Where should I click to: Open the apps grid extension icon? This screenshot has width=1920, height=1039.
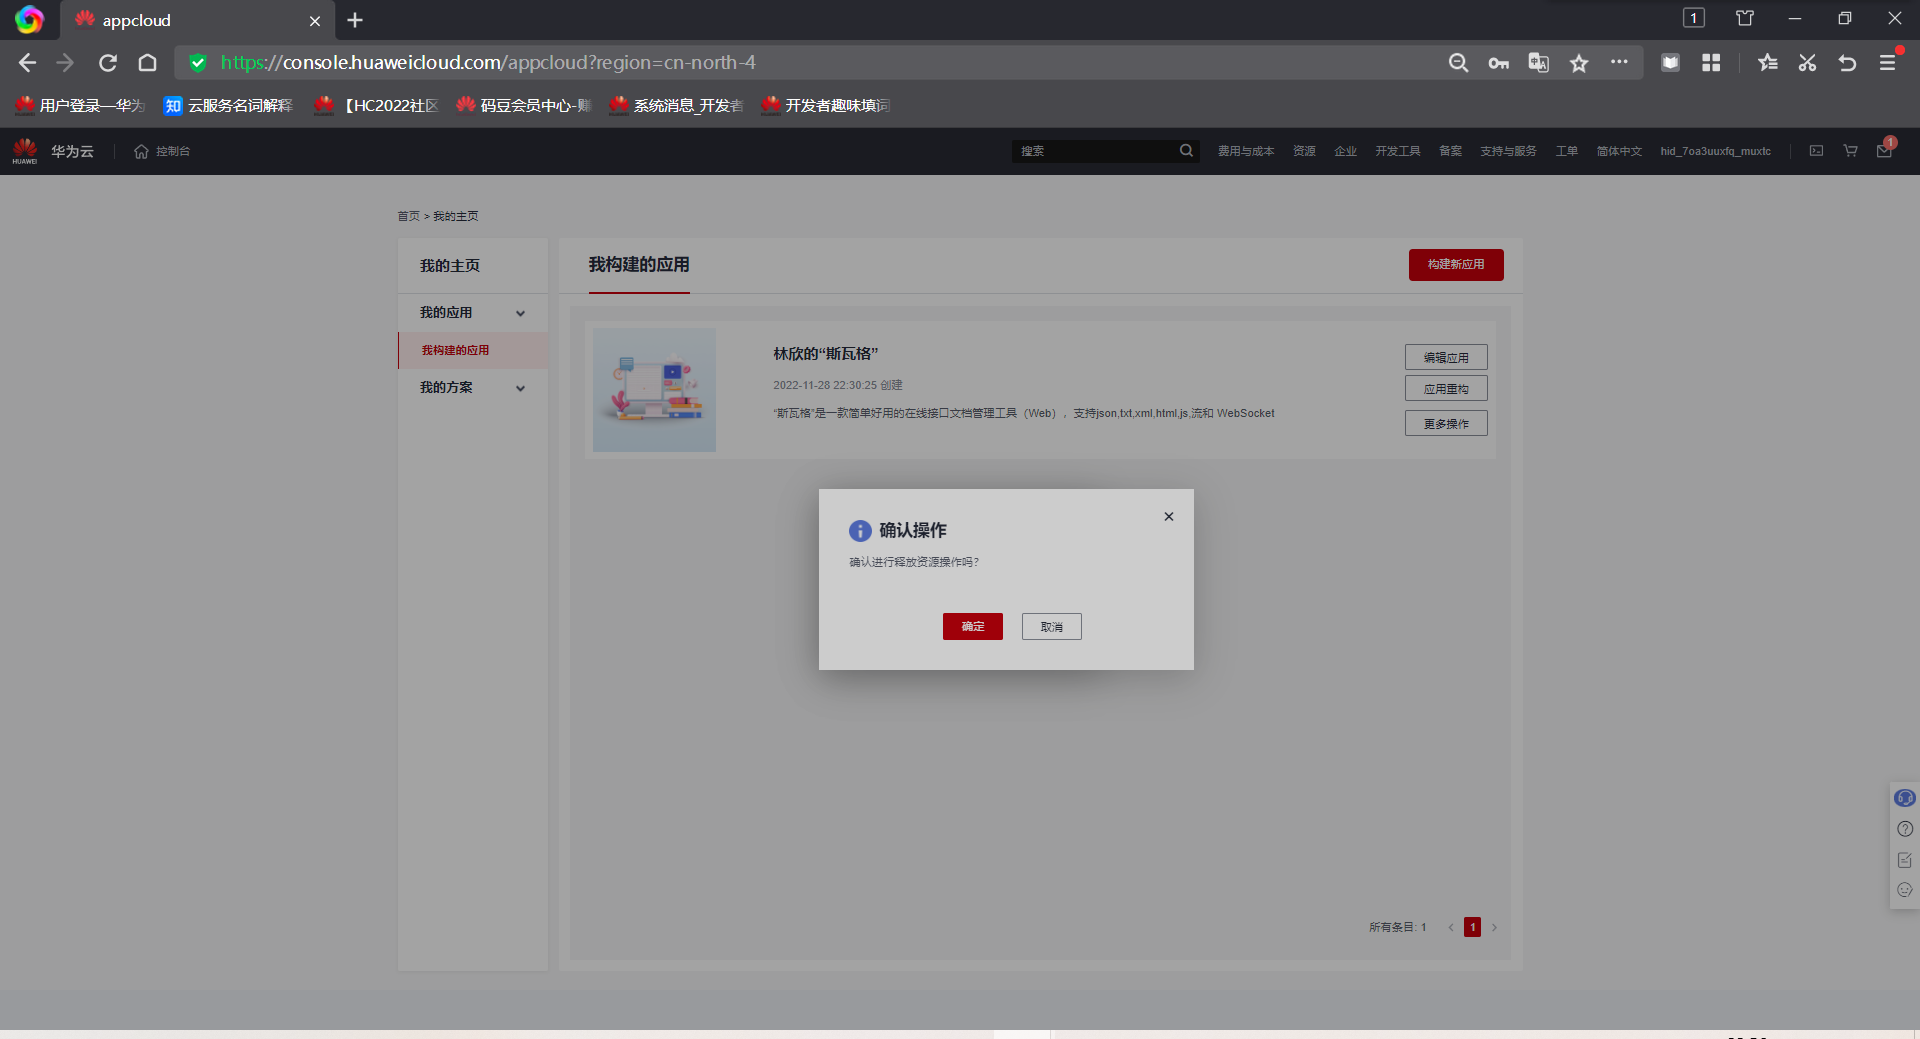pyautogui.click(x=1711, y=63)
